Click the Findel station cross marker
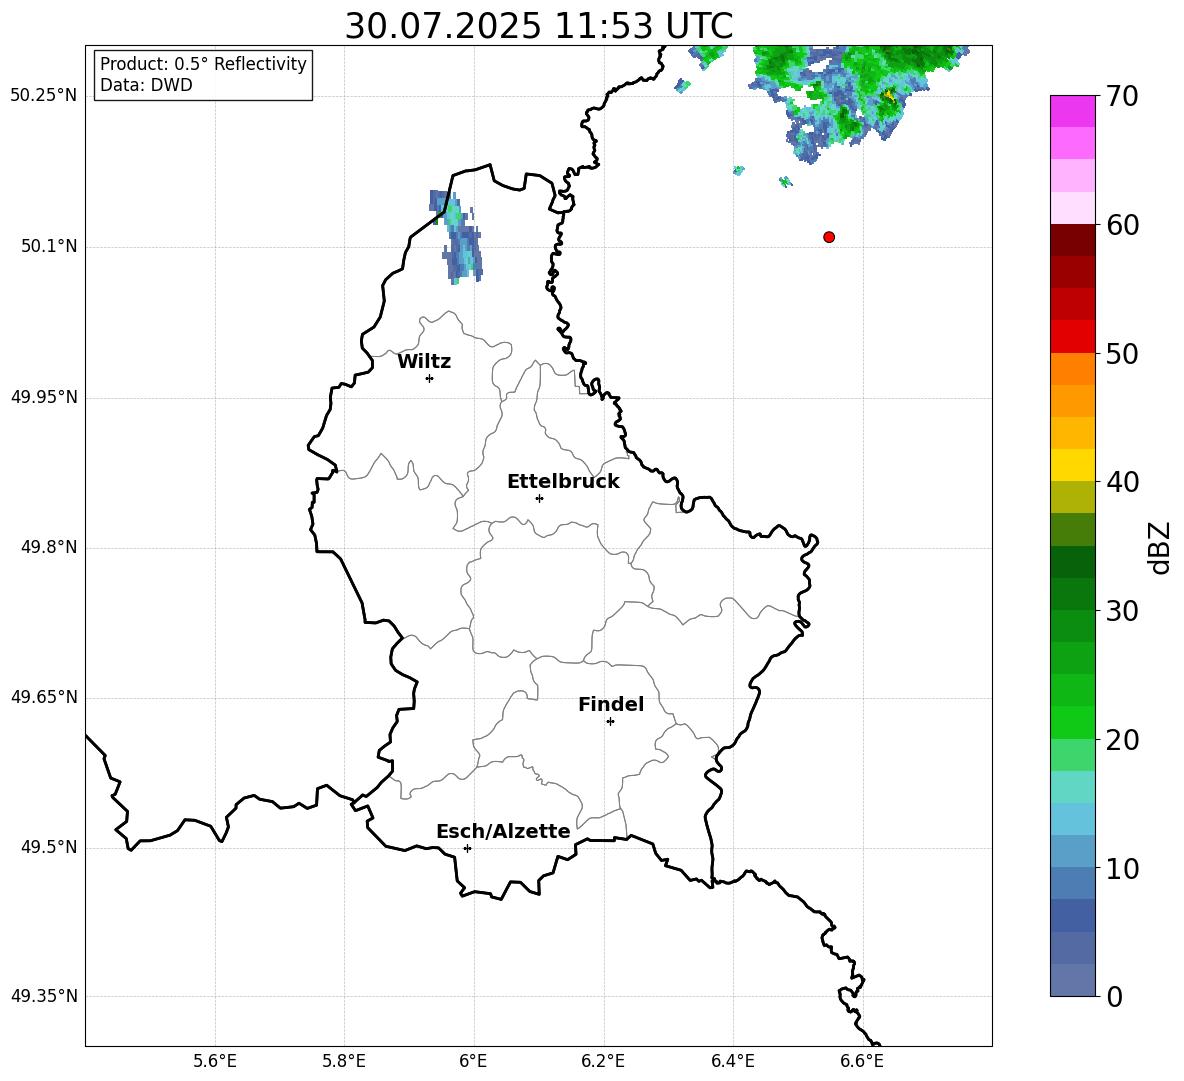Screen dimensions: 1184x1081 point(610,722)
